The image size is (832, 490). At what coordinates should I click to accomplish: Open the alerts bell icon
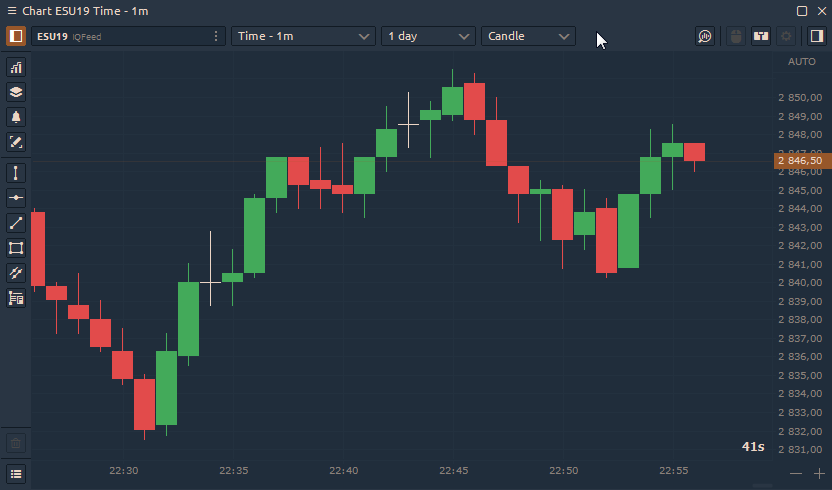(16, 117)
